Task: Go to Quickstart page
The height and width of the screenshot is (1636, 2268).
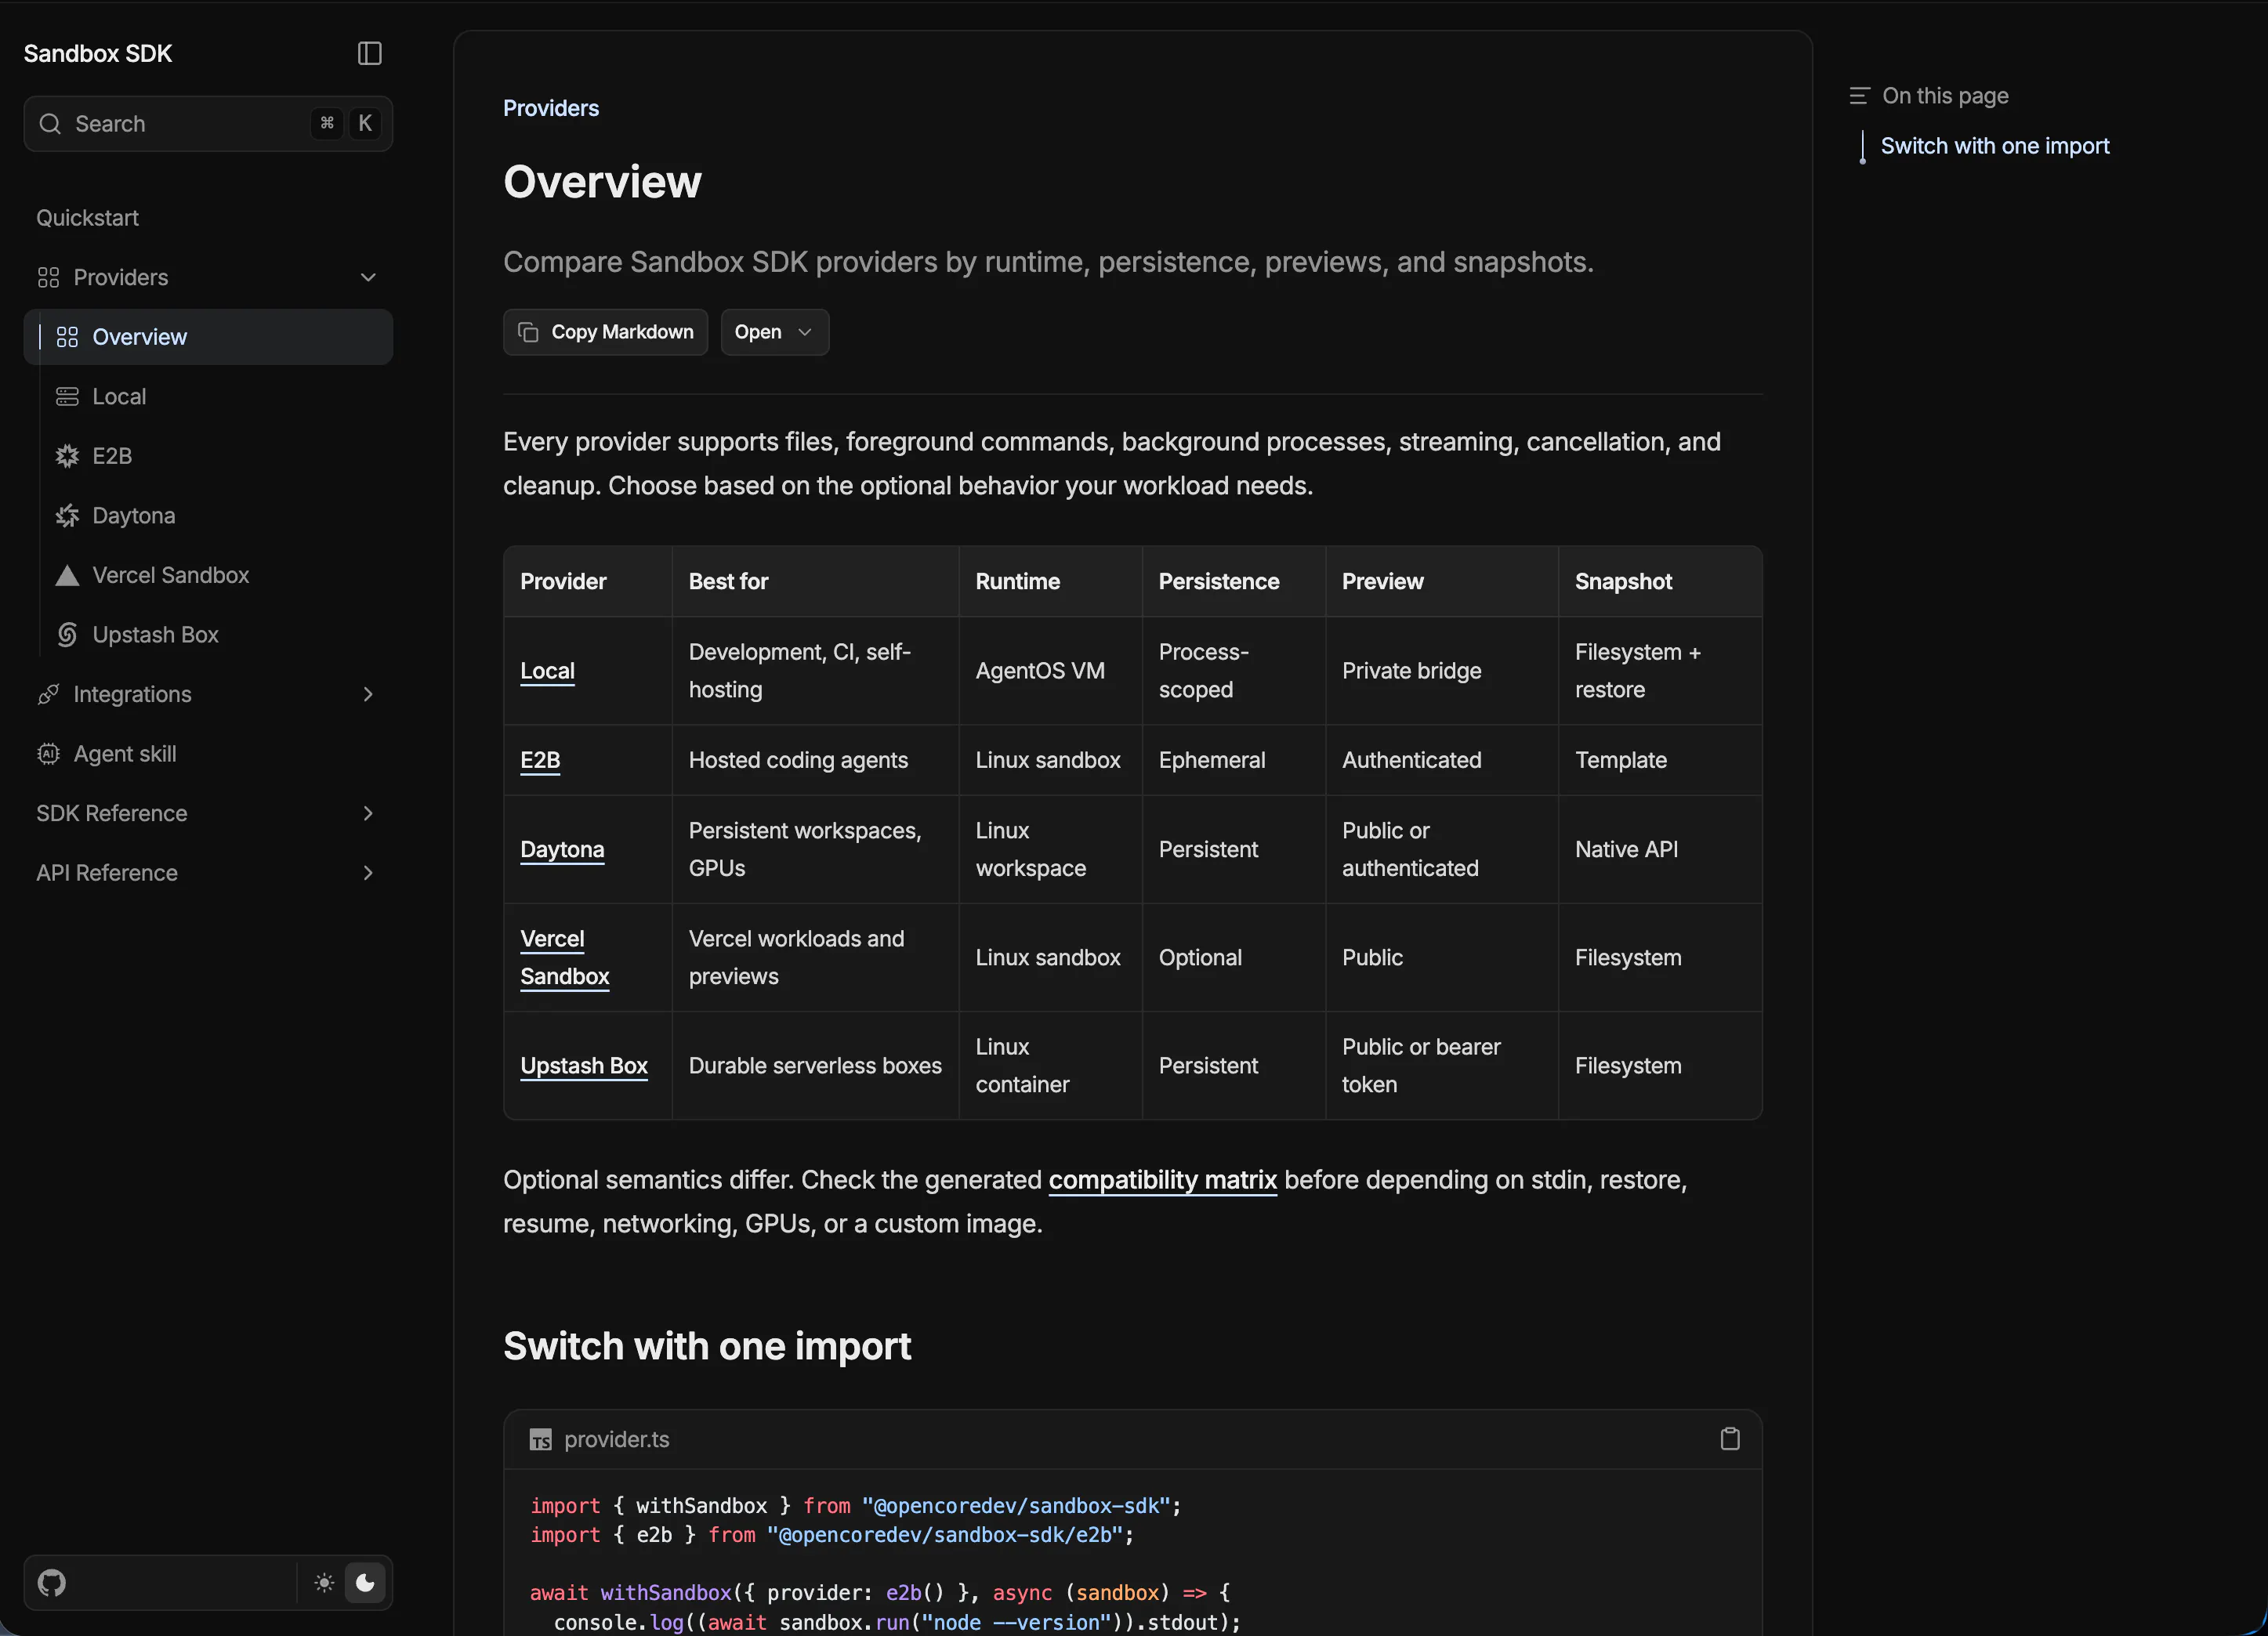Action: pyautogui.click(x=88, y=218)
